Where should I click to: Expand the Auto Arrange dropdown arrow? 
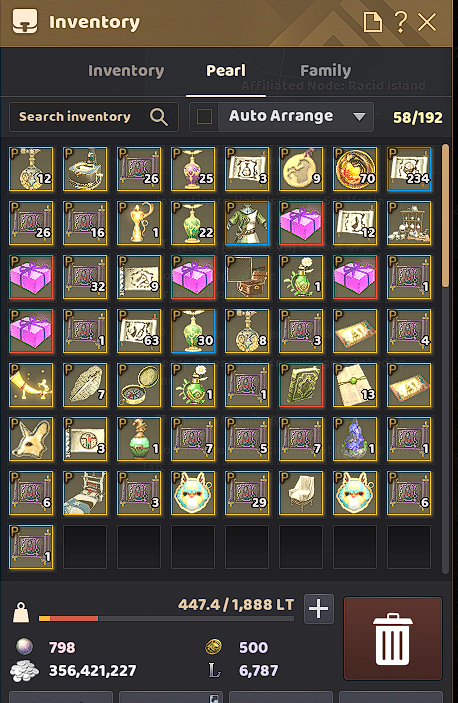(359, 117)
